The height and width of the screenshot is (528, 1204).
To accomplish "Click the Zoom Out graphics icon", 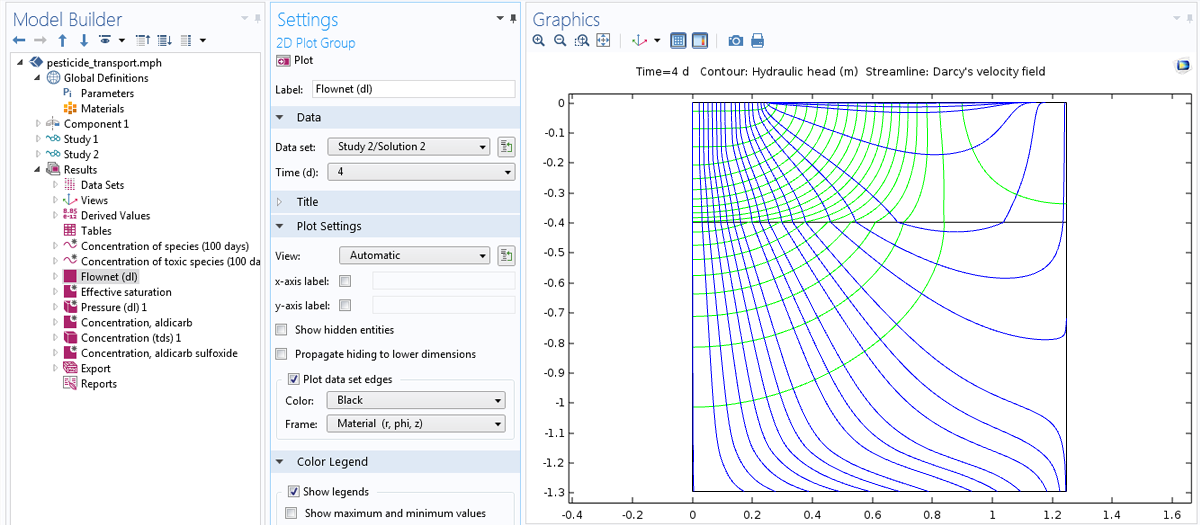I will 560,41.
